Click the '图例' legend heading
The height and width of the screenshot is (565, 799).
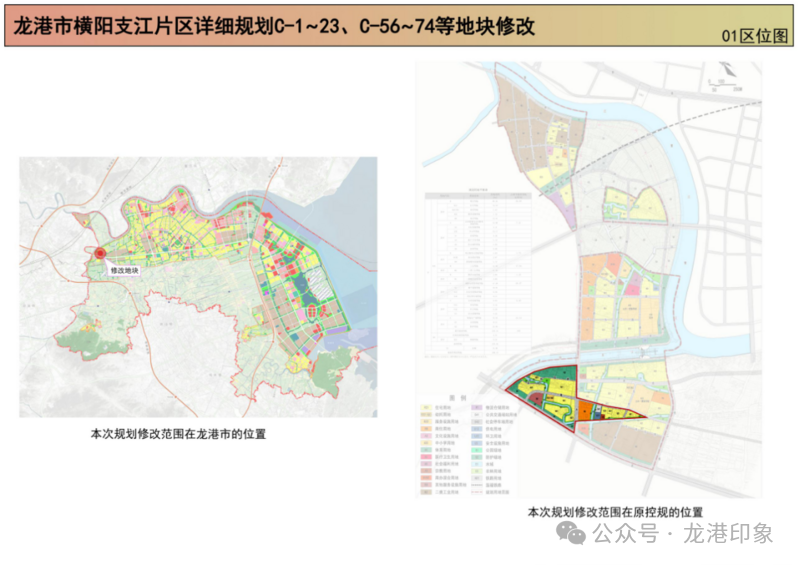(458, 398)
